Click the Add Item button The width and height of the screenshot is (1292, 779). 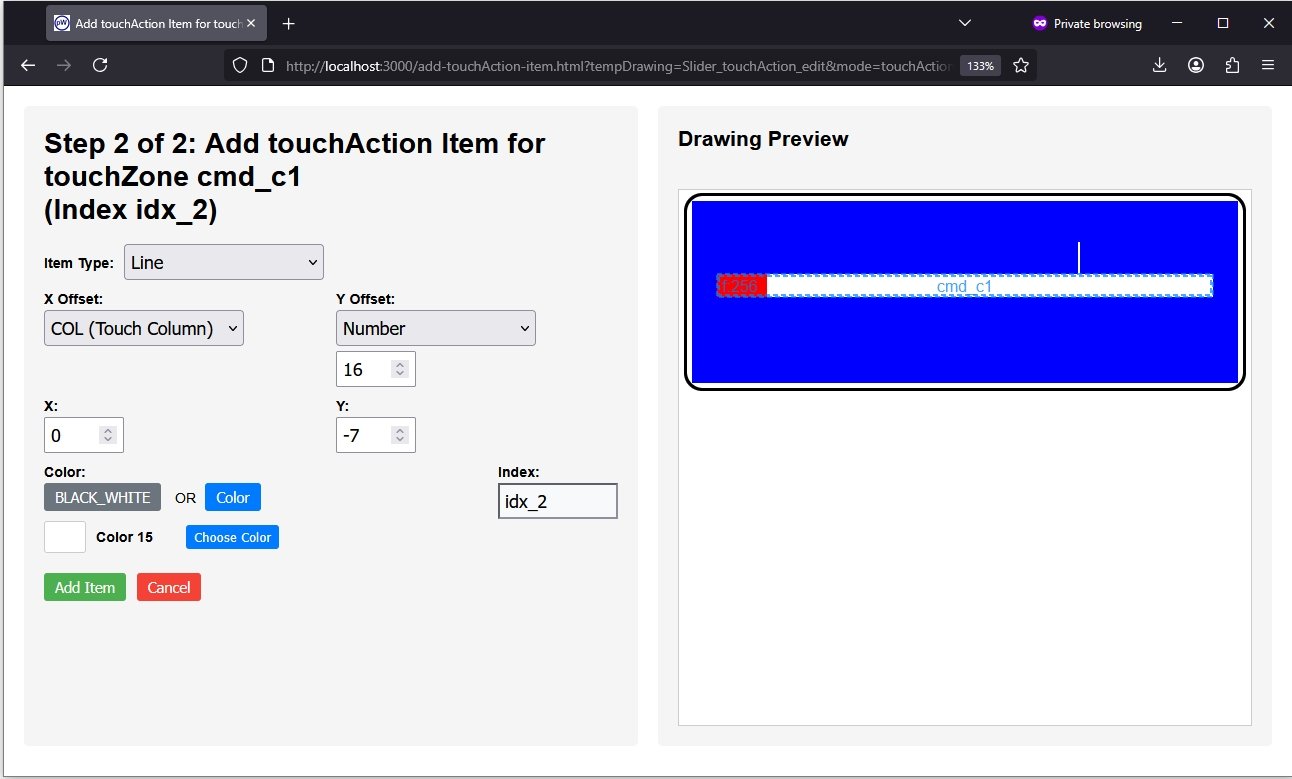(85, 587)
